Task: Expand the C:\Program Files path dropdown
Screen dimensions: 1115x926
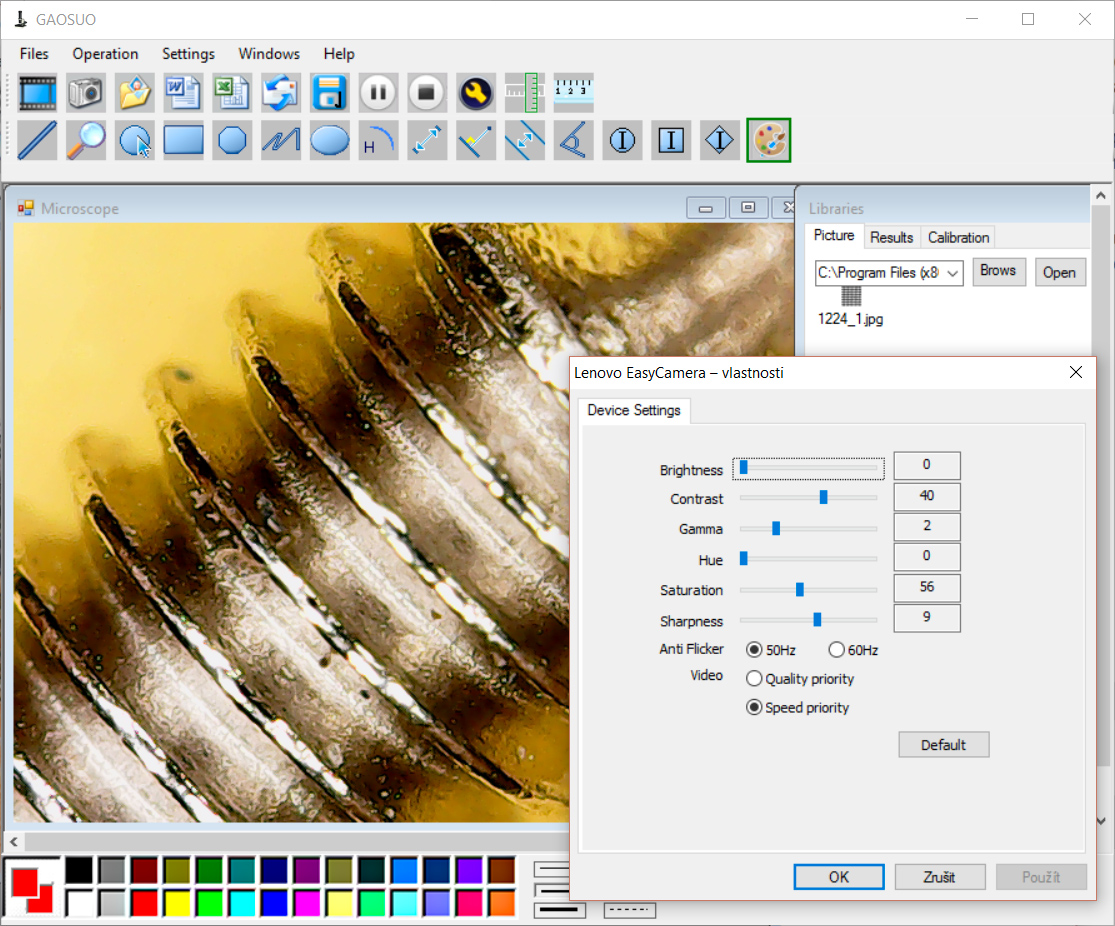Action: coord(952,273)
